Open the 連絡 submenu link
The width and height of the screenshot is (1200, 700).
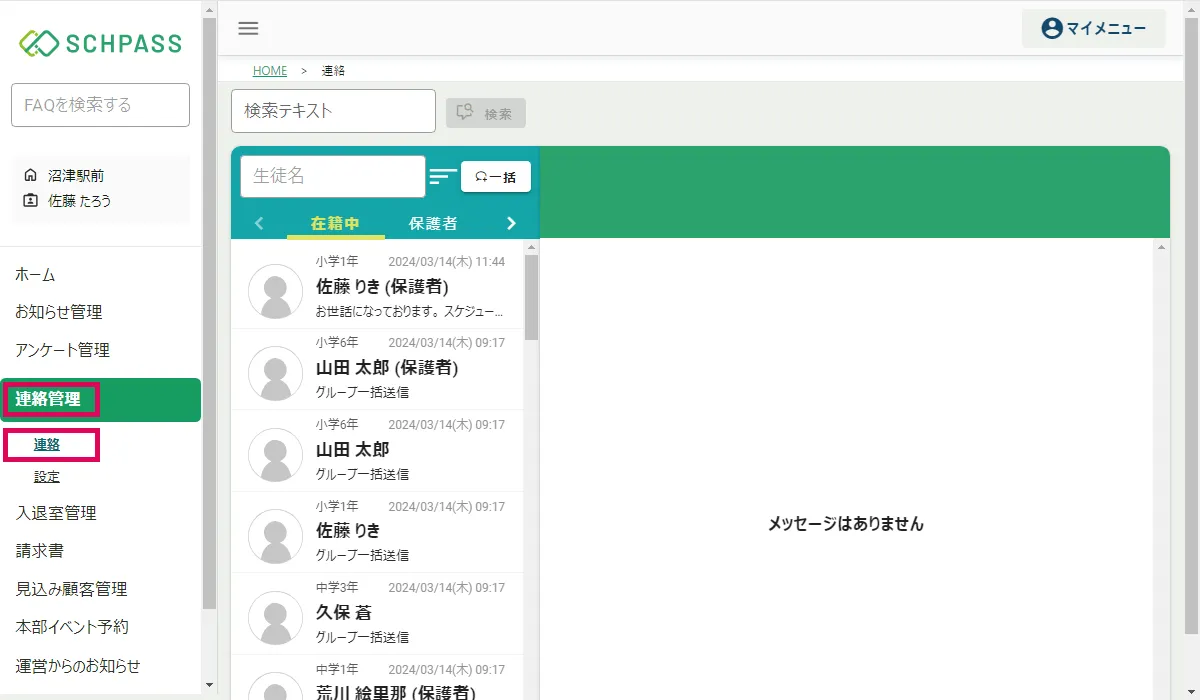(47, 445)
